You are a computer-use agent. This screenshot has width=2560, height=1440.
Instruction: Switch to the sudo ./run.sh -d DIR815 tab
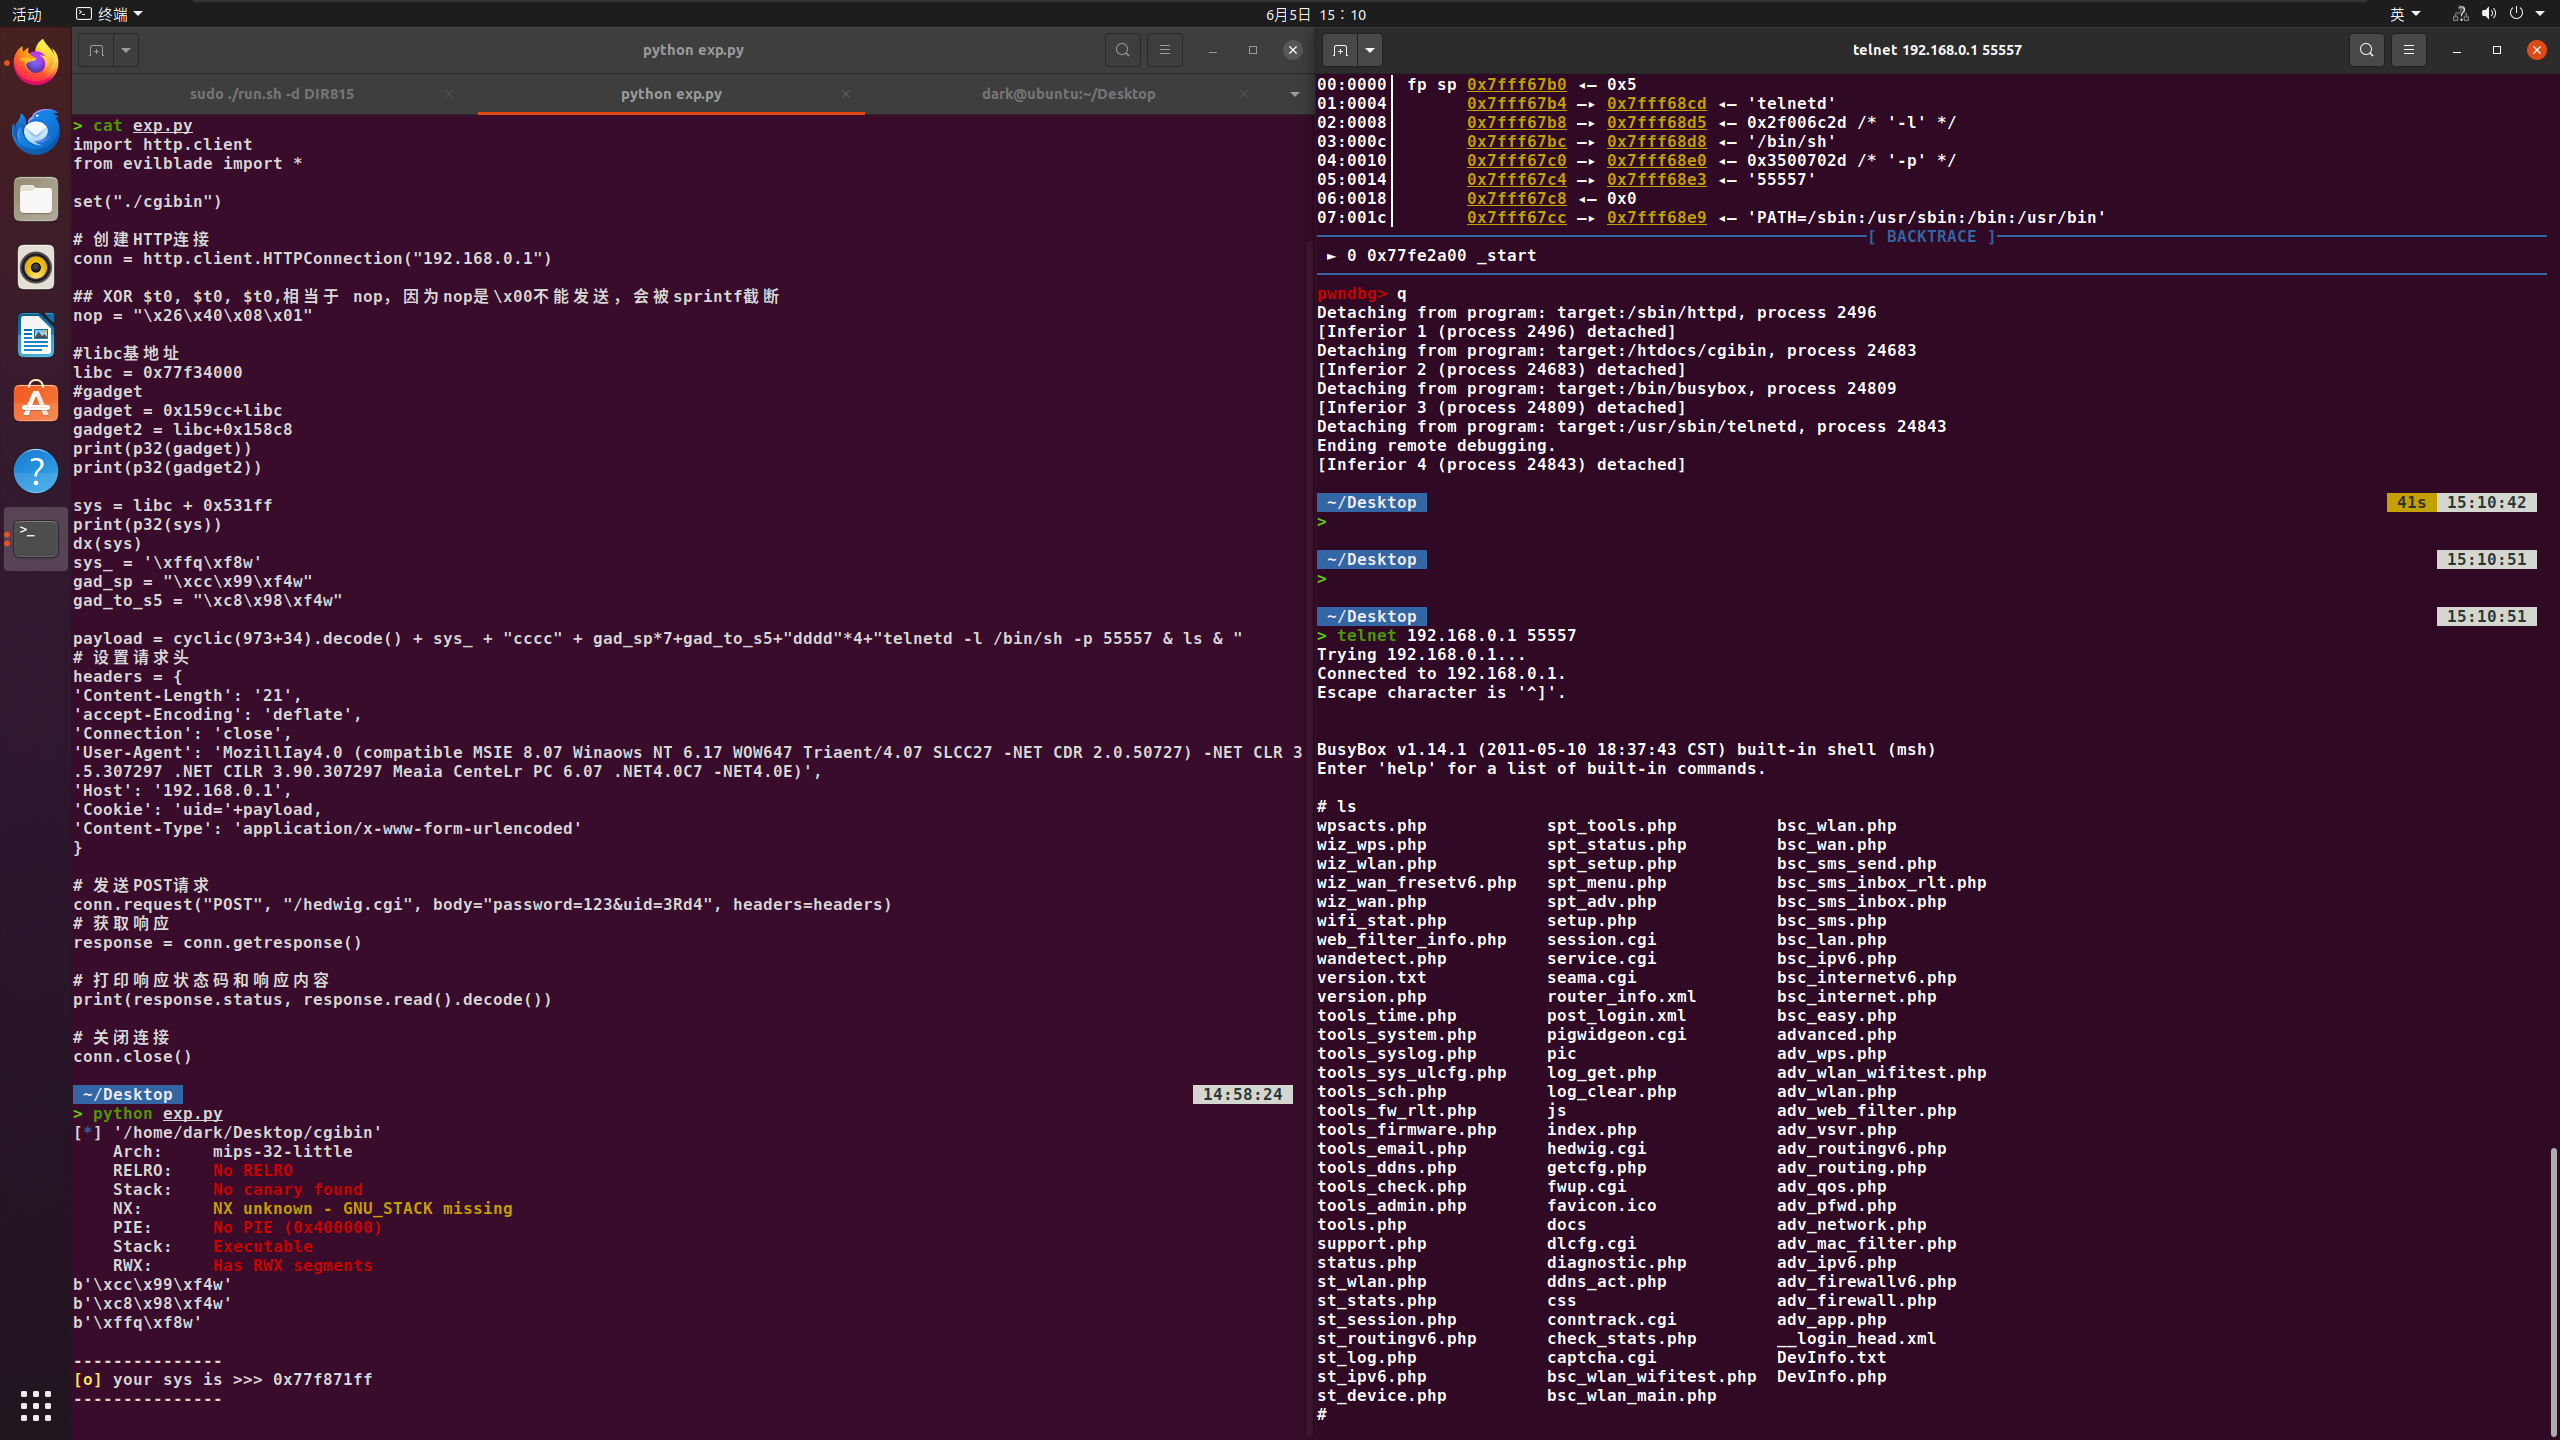[272, 94]
